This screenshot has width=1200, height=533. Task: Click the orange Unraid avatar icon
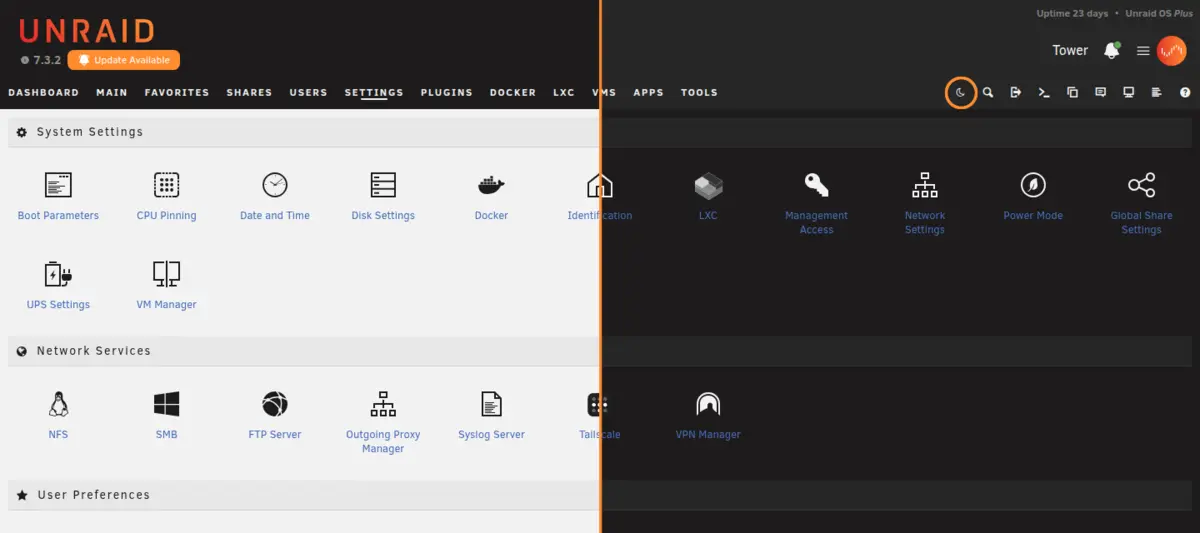(x=1171, y=51)
